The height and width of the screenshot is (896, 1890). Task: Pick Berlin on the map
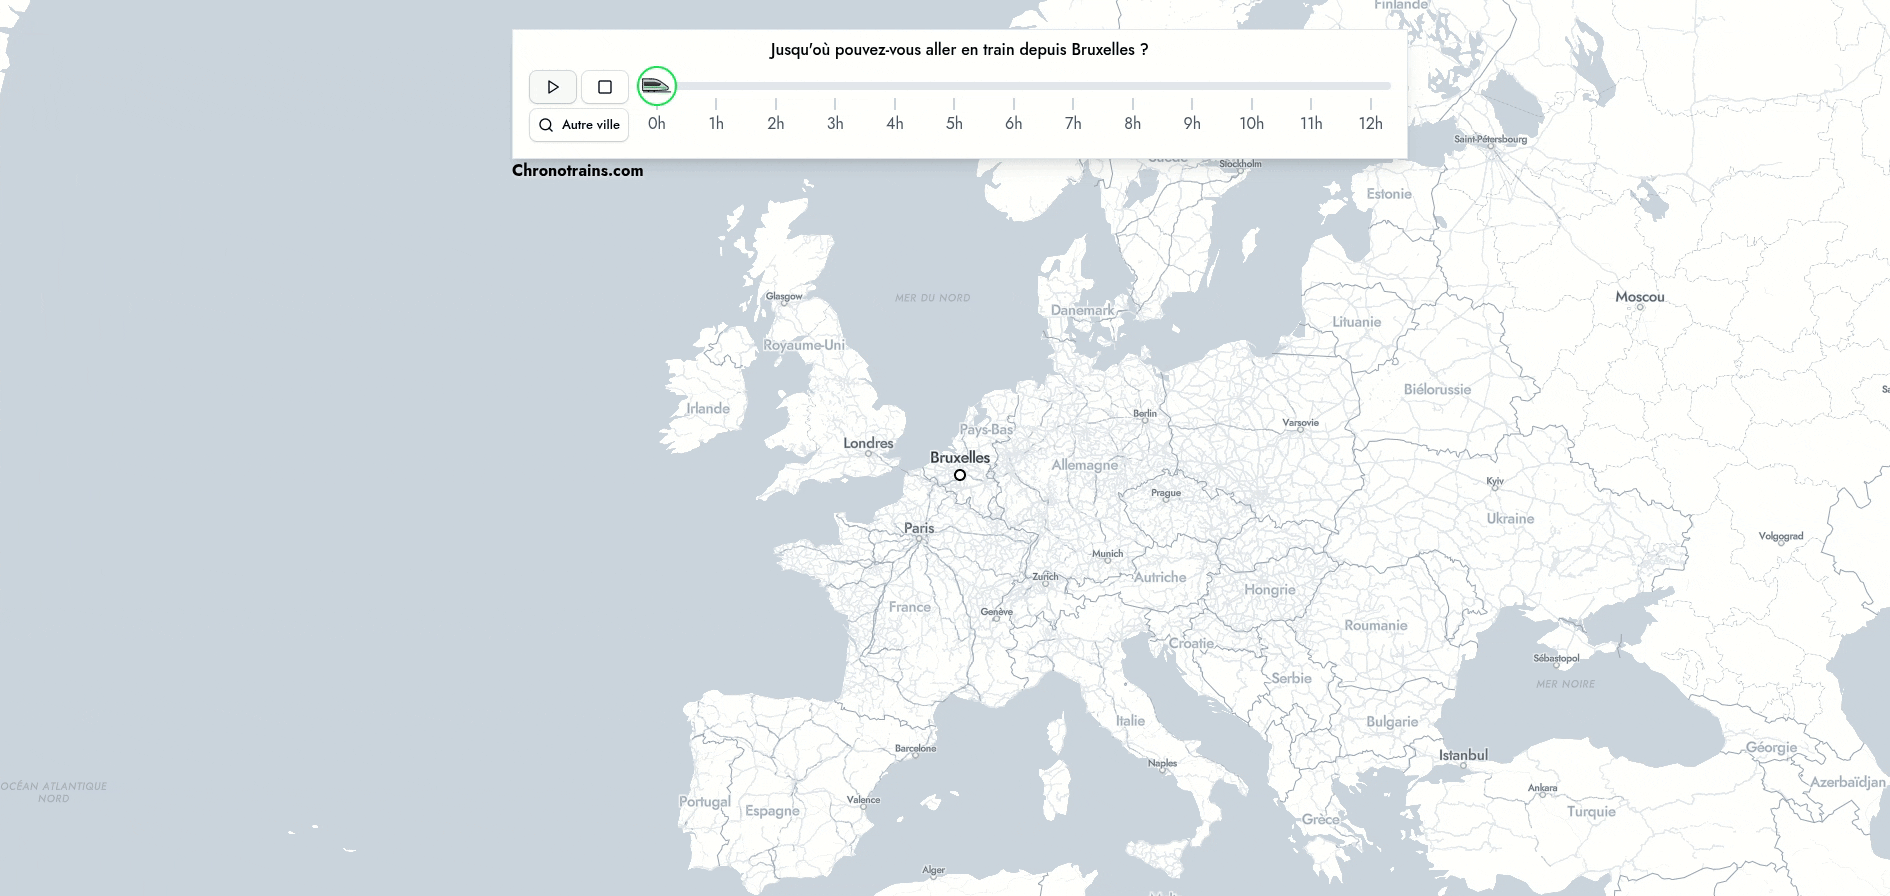point(1145,414)
